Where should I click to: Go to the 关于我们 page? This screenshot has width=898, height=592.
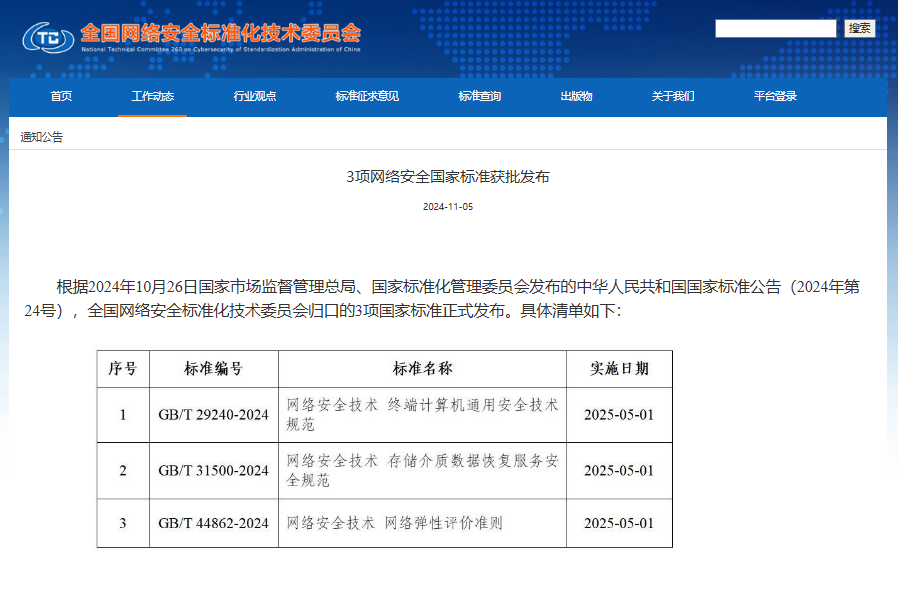coord(673,96)
